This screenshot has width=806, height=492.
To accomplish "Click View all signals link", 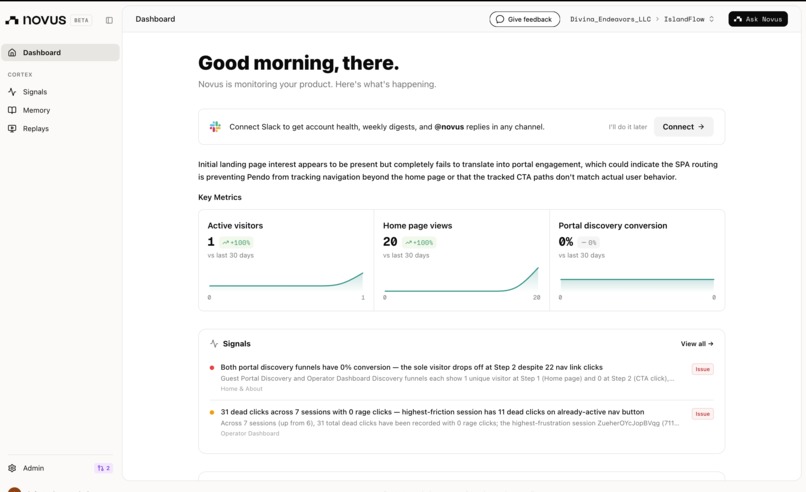I will click(697, 343).
